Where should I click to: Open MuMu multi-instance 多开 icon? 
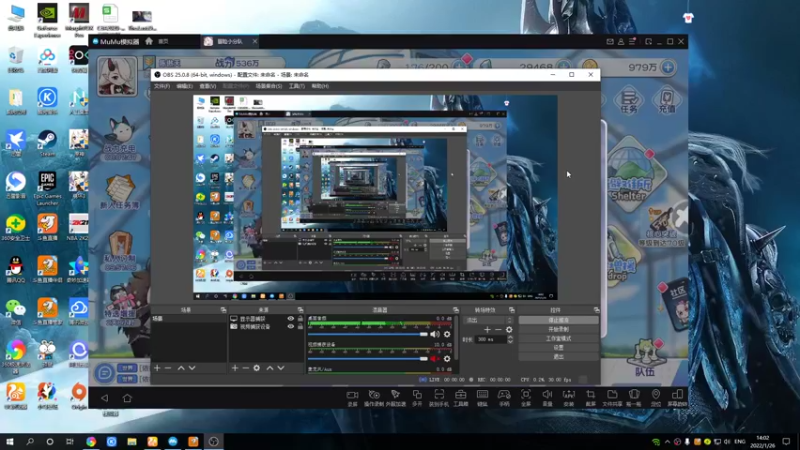(x=417, y=398)
